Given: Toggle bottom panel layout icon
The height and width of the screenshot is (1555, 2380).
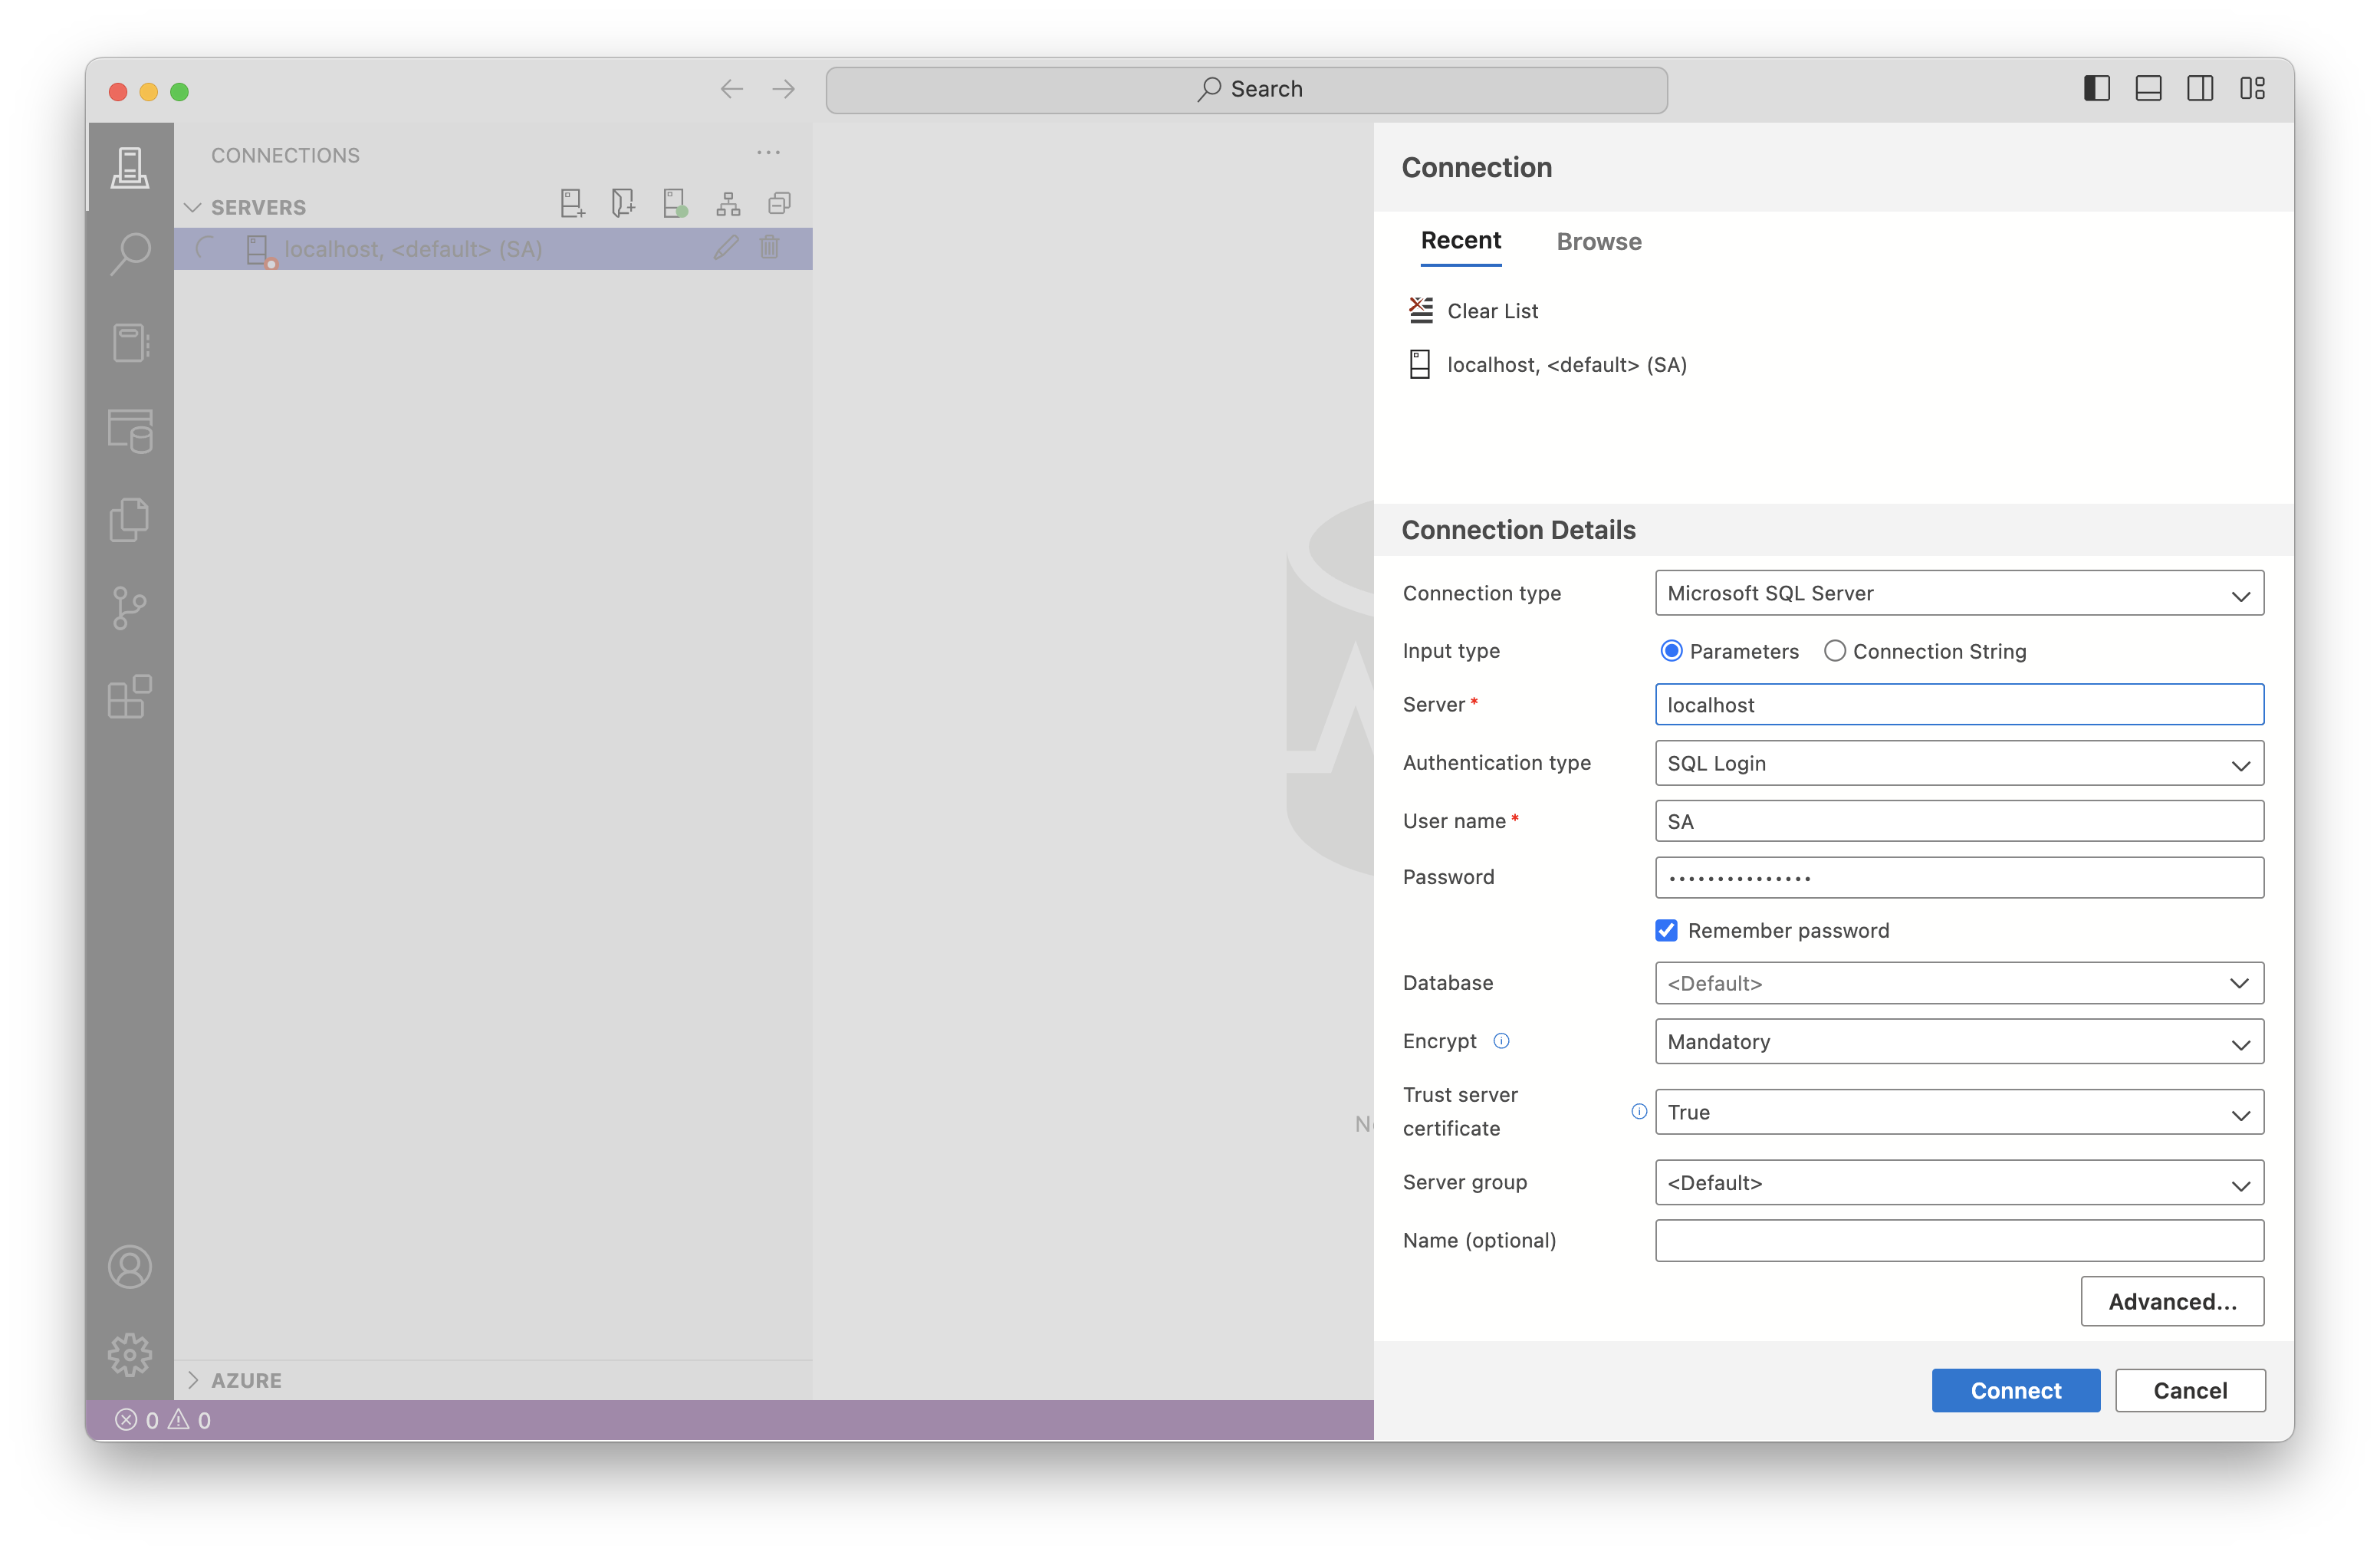Looking at the screenshot, I should click(2149, 89).
